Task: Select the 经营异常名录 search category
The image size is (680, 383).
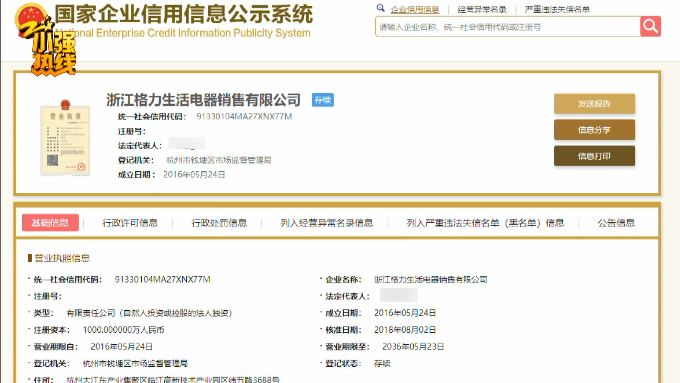Action: click(482, 9)
